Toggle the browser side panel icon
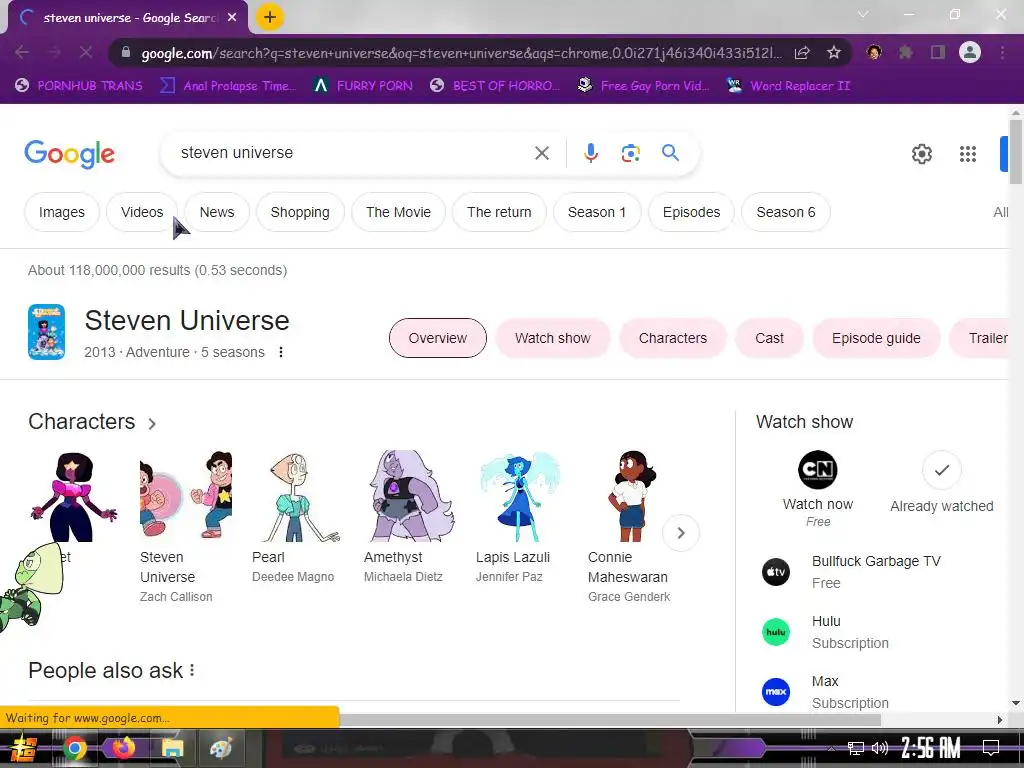Image resolution: width=1024 pixels, height=768 pixels. tap(938, 52)
